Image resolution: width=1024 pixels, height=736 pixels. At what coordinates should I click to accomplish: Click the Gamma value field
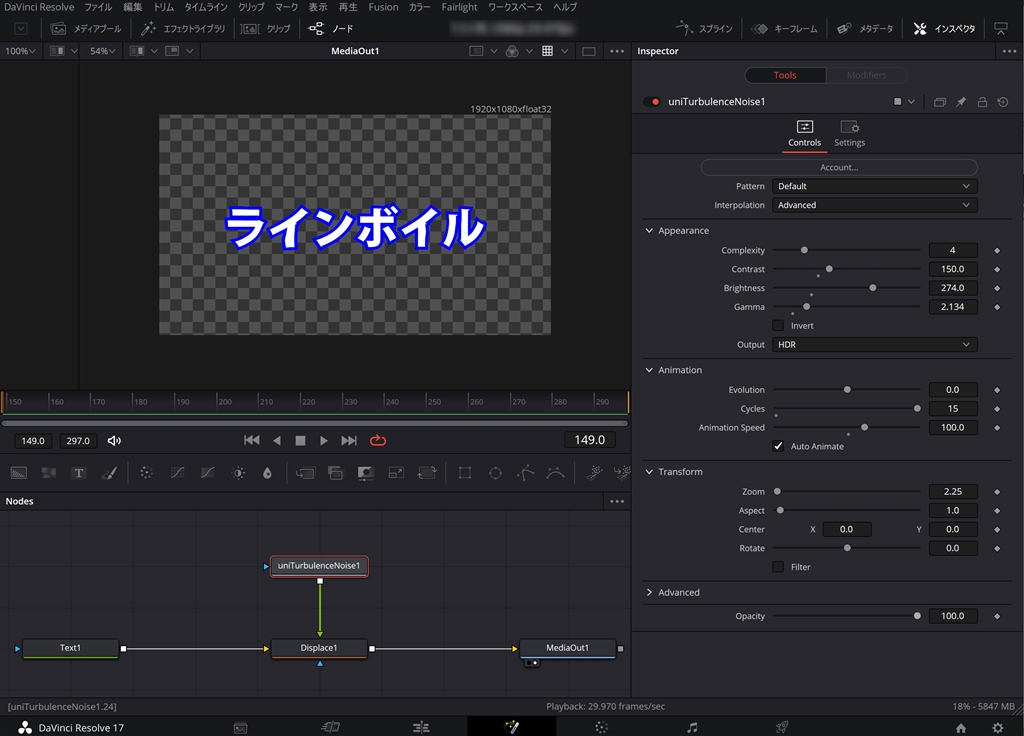[x=953, y=307]
